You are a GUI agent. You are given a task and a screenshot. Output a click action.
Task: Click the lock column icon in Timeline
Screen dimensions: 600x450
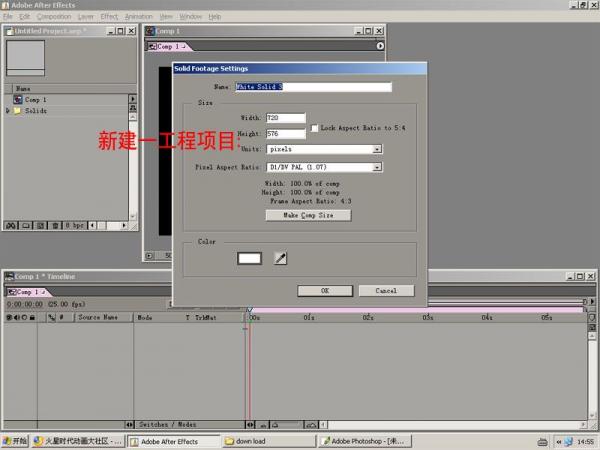pos(32,317)
